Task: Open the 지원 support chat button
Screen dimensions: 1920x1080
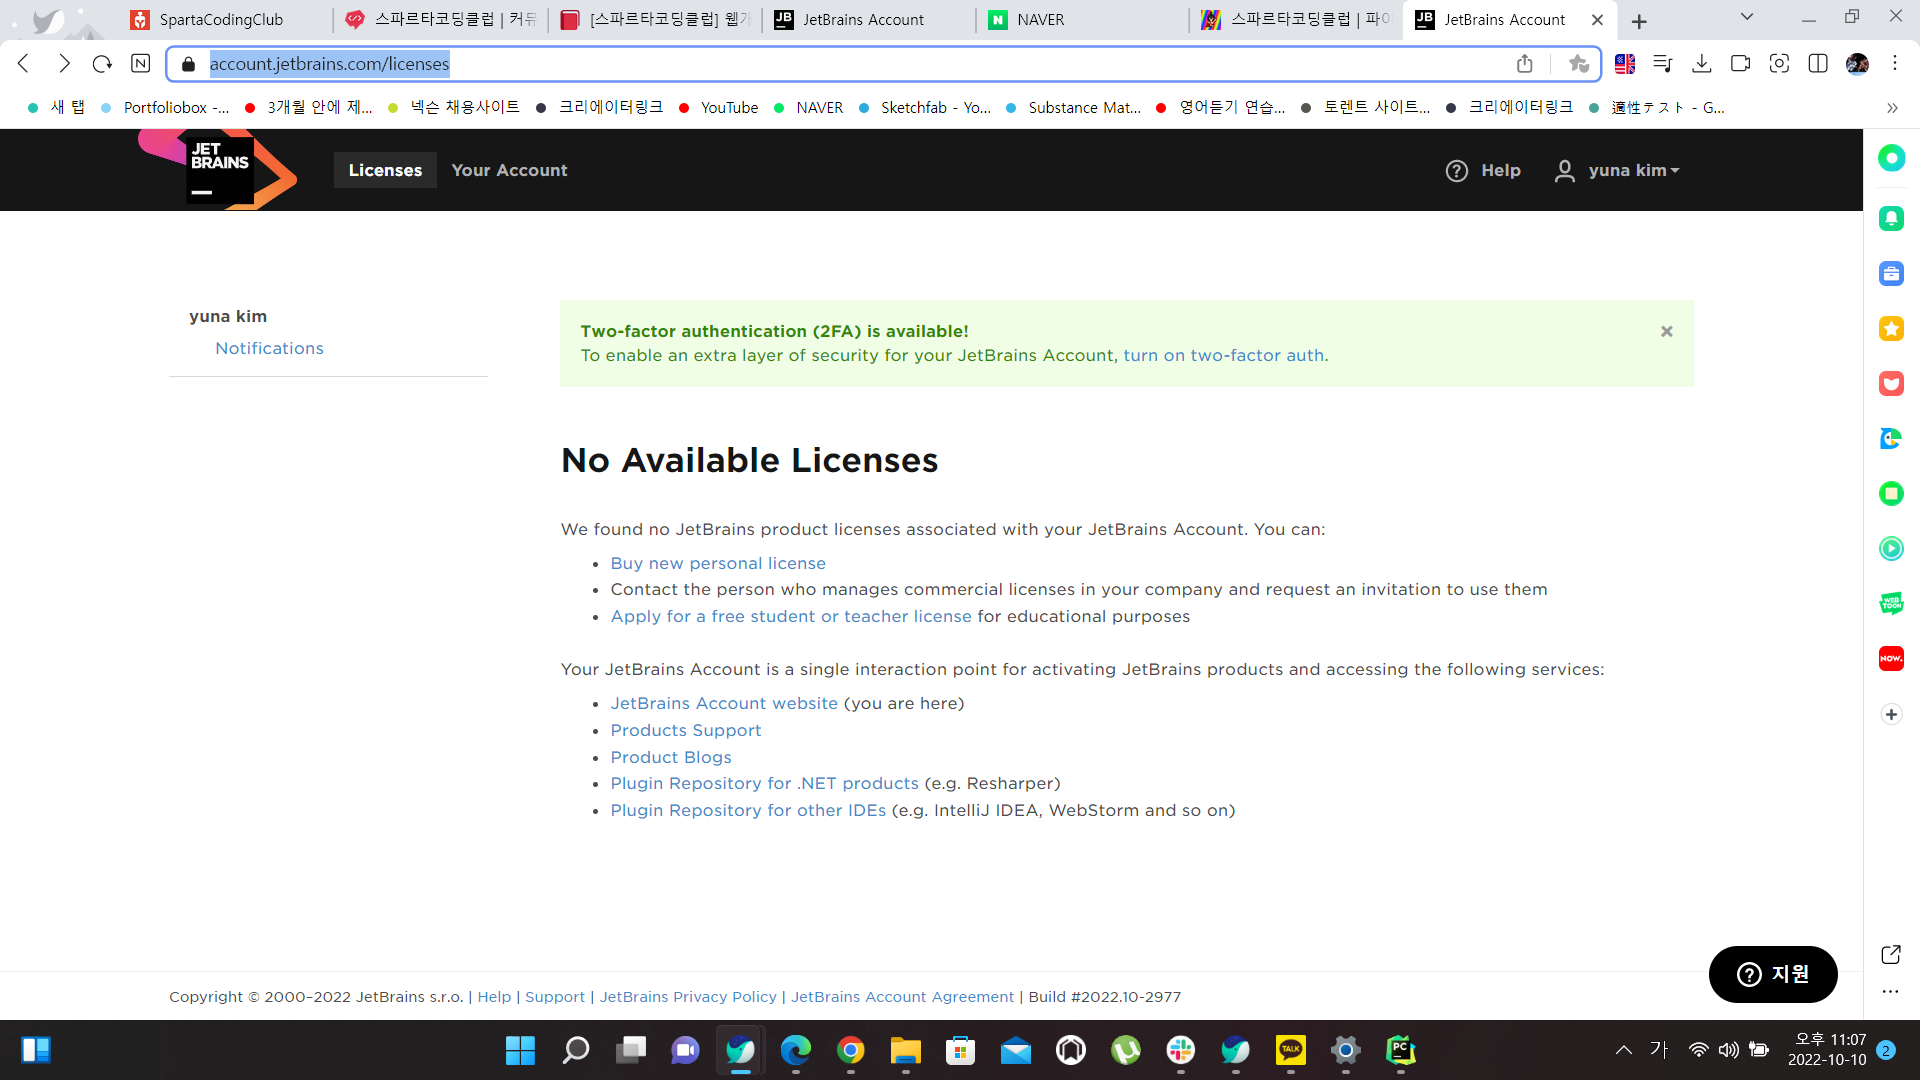Action: 1773,974
